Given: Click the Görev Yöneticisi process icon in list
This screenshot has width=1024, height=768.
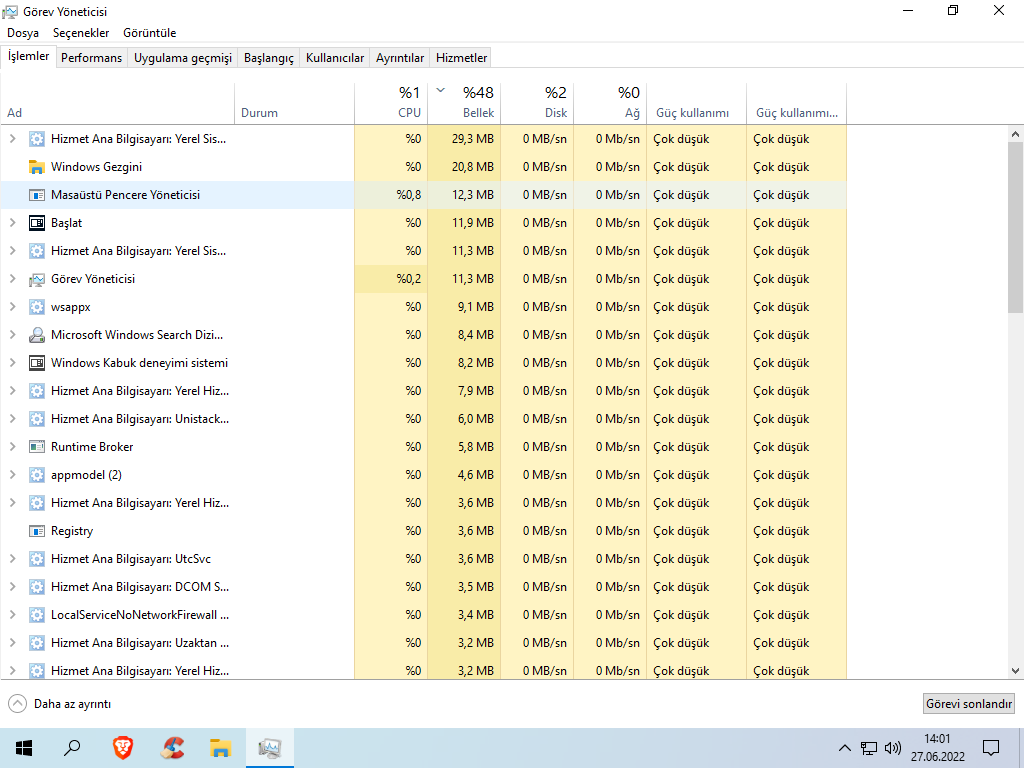Looking at the screenshot, I should click(37, 280).
